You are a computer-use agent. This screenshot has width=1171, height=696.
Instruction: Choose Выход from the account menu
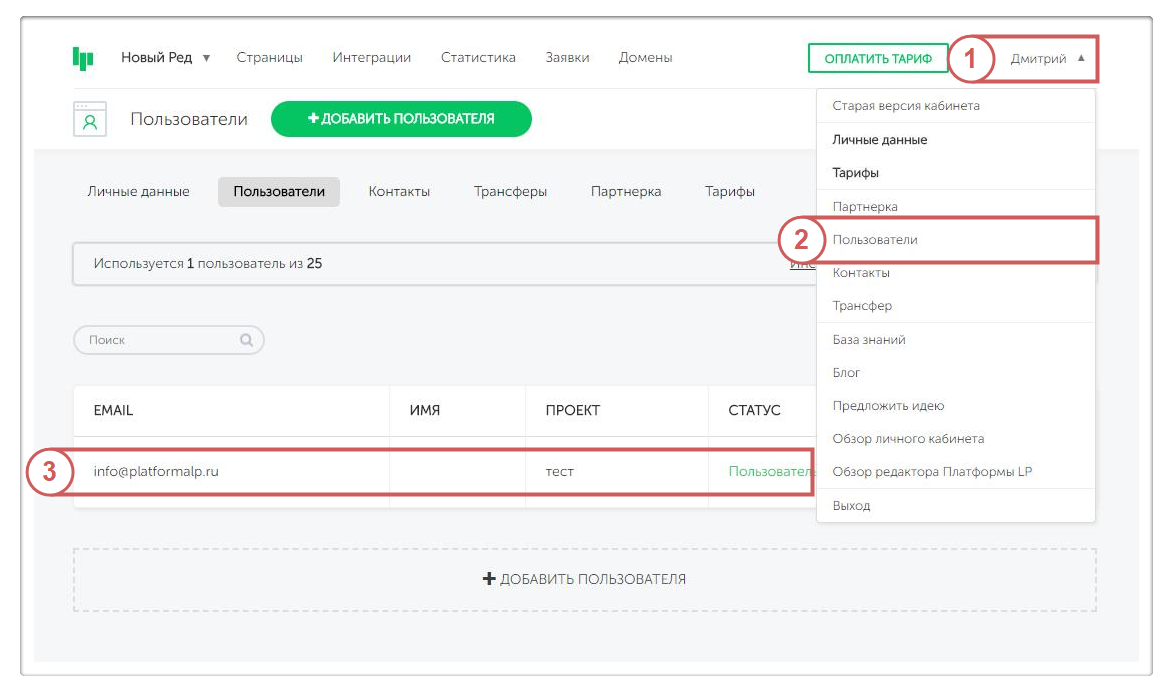tap(851, 506)
